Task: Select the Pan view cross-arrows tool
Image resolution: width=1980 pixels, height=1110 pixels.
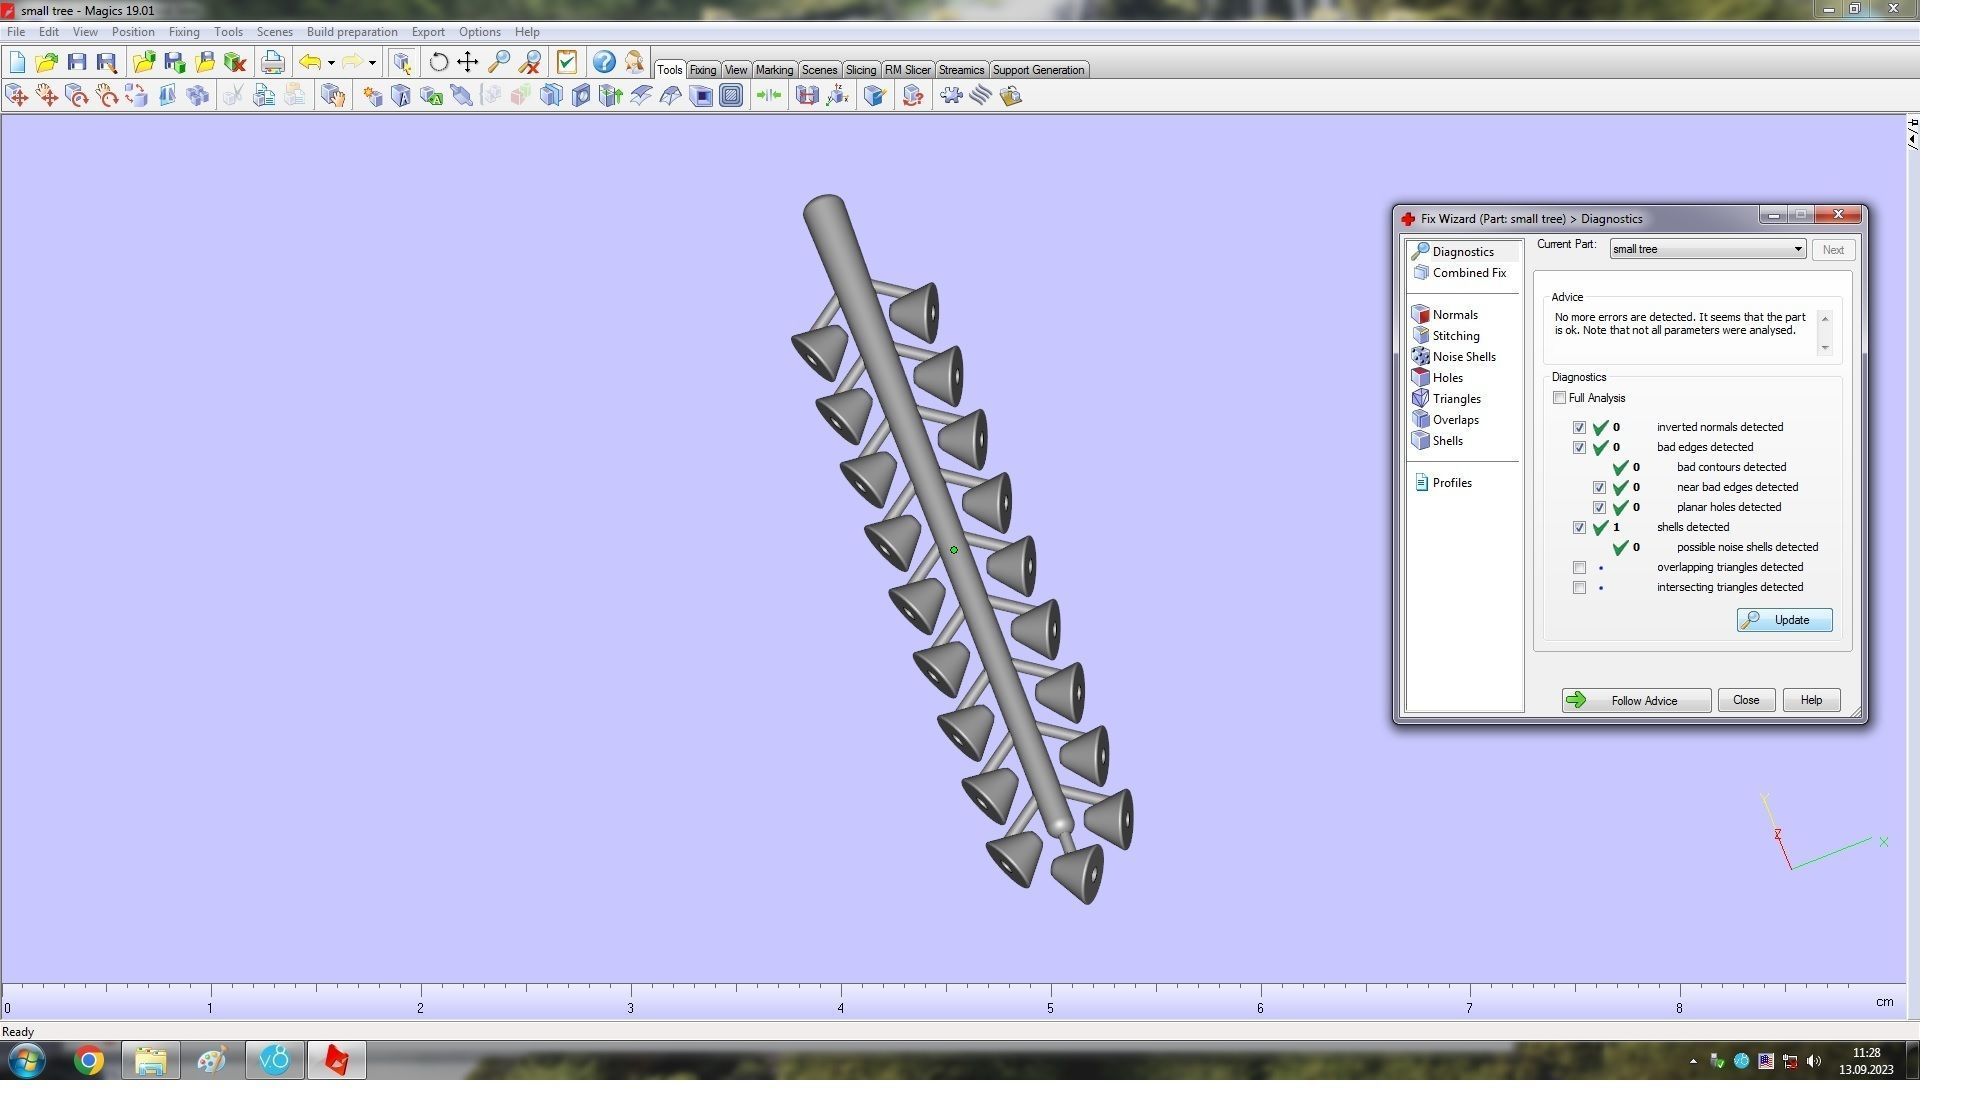Action: coord(468,63)
